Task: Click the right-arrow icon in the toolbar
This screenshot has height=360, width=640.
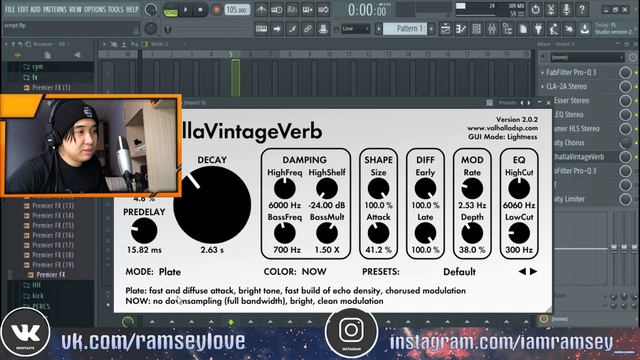Action: tap(277, 29)
